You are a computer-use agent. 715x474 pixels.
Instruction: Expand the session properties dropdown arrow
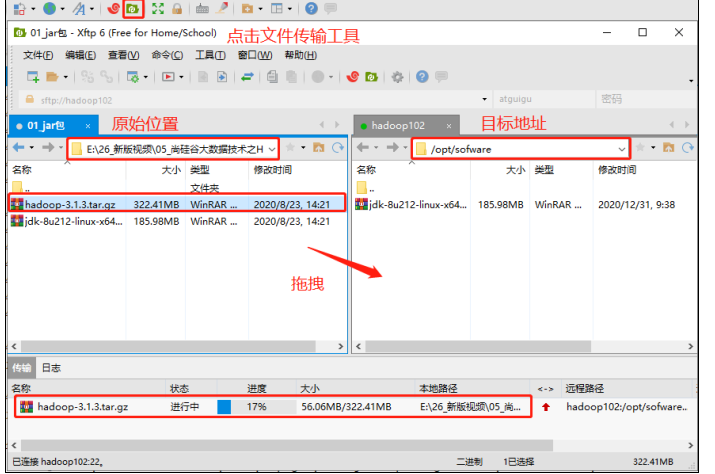tap(146, 77)
